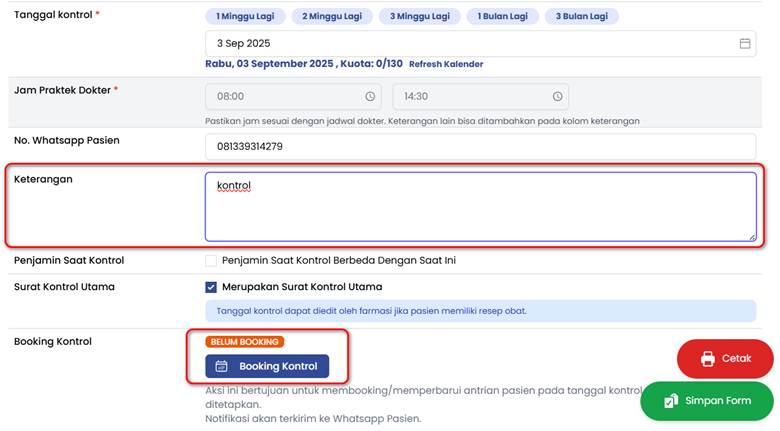Image resolution: width=780 pixels, height=431 pixels.
Task: Choose 3 Minggu Lagi quick date
Action: [x=420, y=17]
